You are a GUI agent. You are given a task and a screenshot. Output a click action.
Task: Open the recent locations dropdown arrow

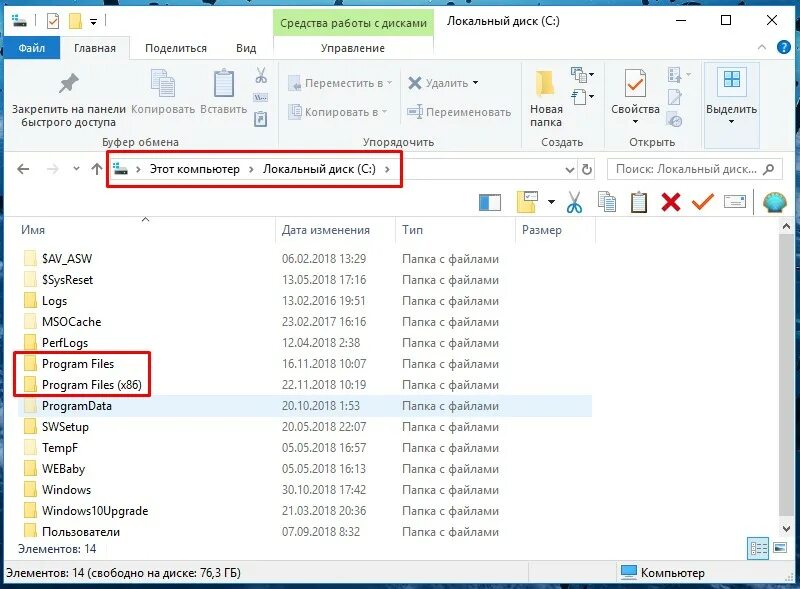coord(76,168)
